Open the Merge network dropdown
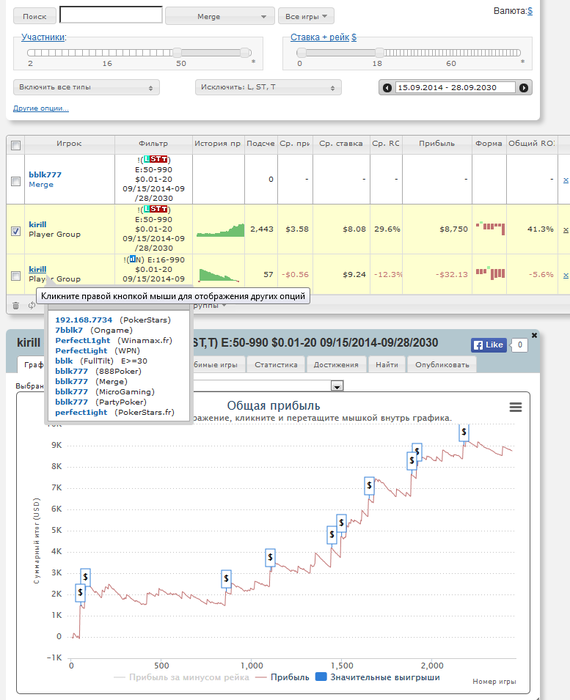570x700 pixels. (x=220, y=16)
